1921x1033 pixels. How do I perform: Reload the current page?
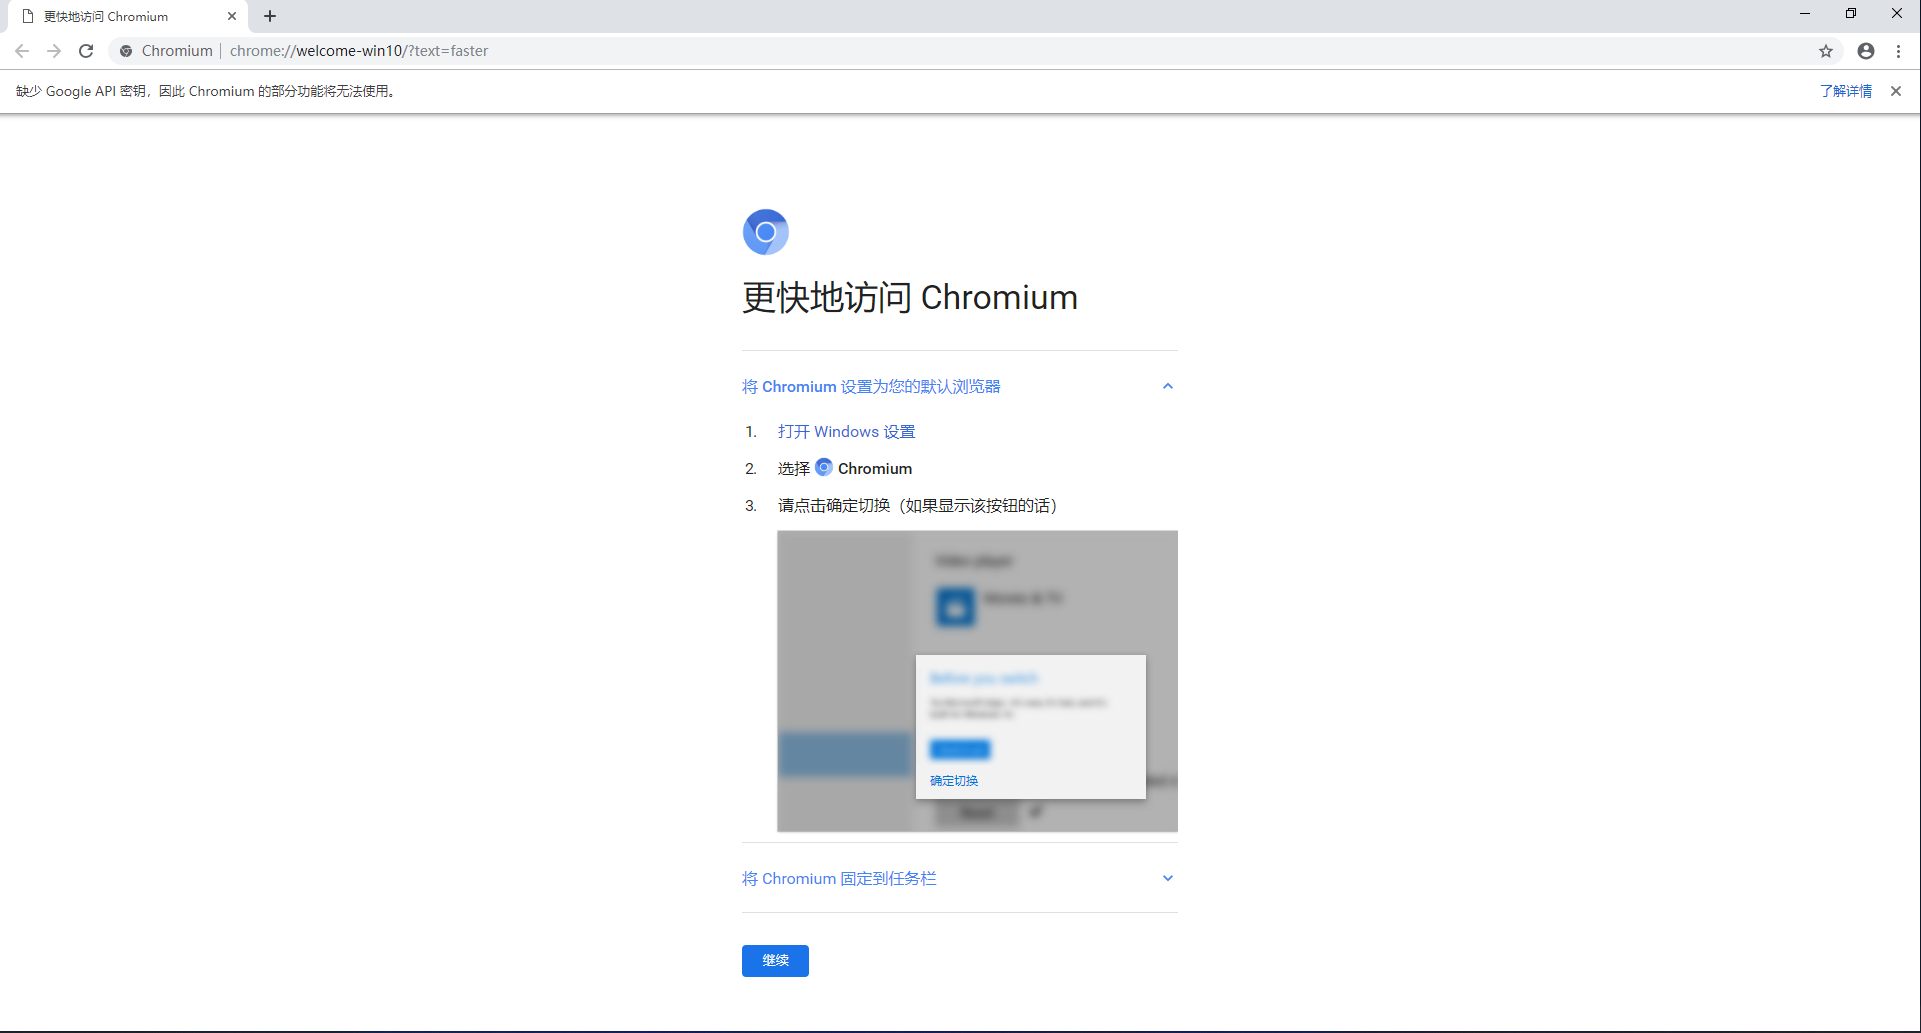(86, 51)
